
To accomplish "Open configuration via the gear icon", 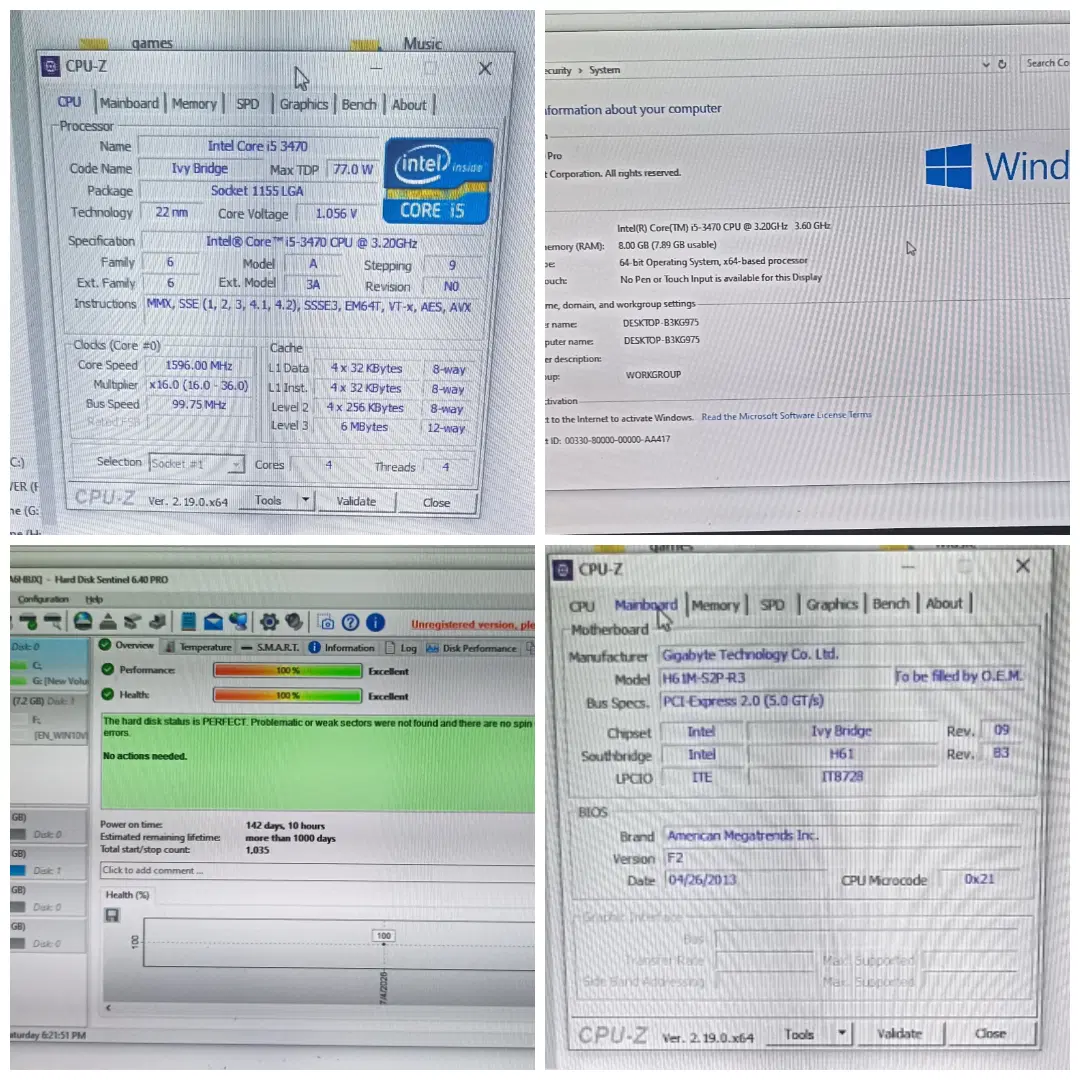I will [x=269, y=622].
